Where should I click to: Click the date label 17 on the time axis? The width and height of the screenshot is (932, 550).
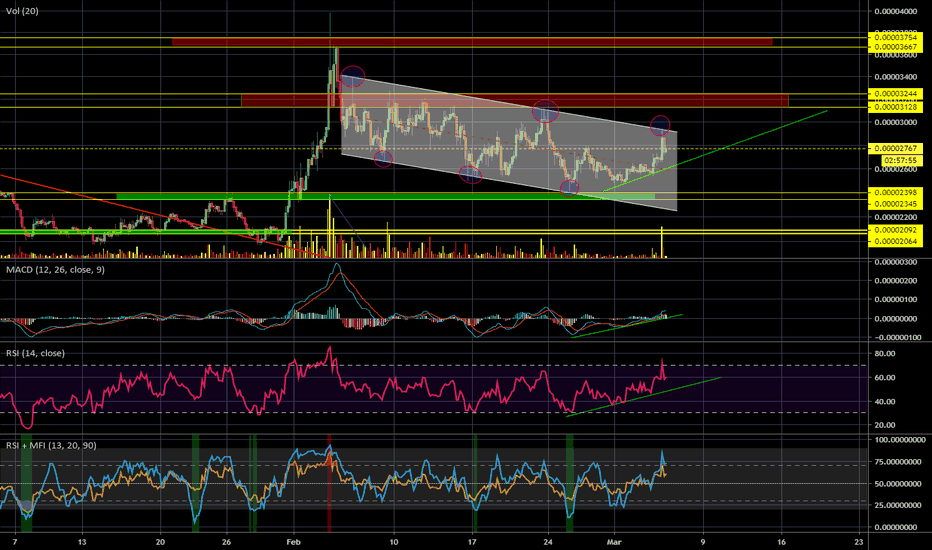click(472, 542)
